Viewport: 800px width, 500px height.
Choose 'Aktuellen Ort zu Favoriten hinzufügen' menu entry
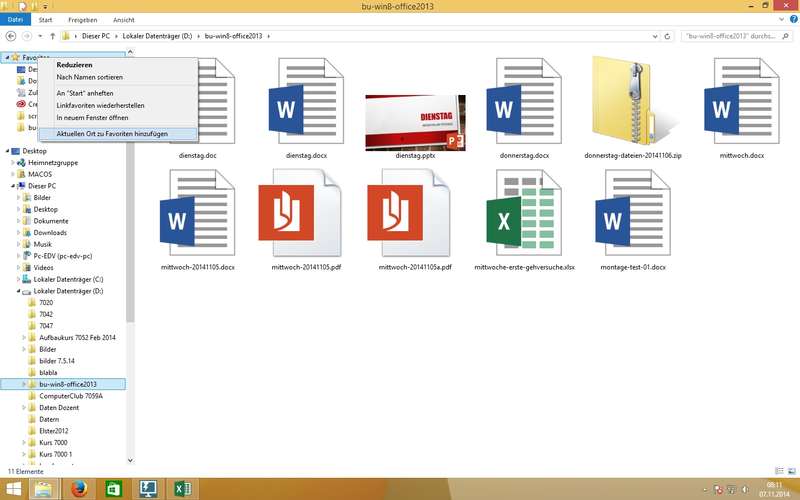point(111,133)
